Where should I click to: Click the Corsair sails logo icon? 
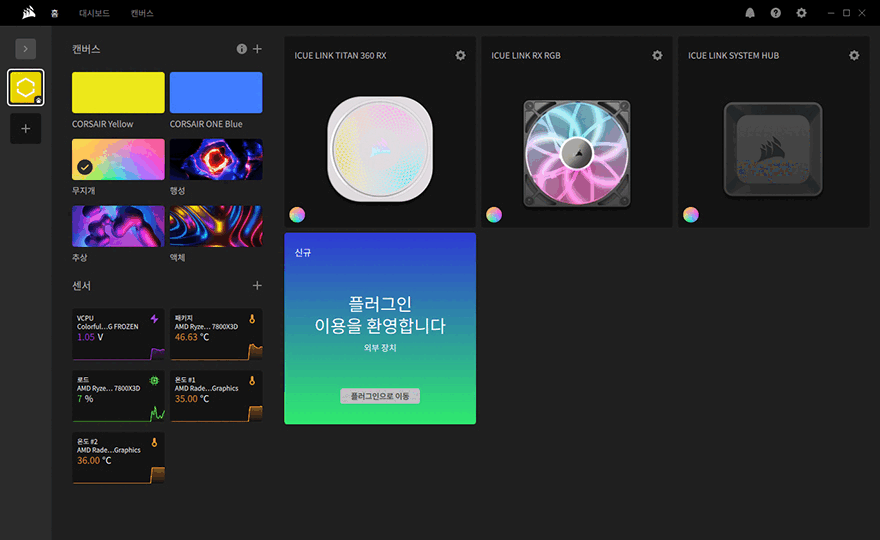tap(29, 12)
